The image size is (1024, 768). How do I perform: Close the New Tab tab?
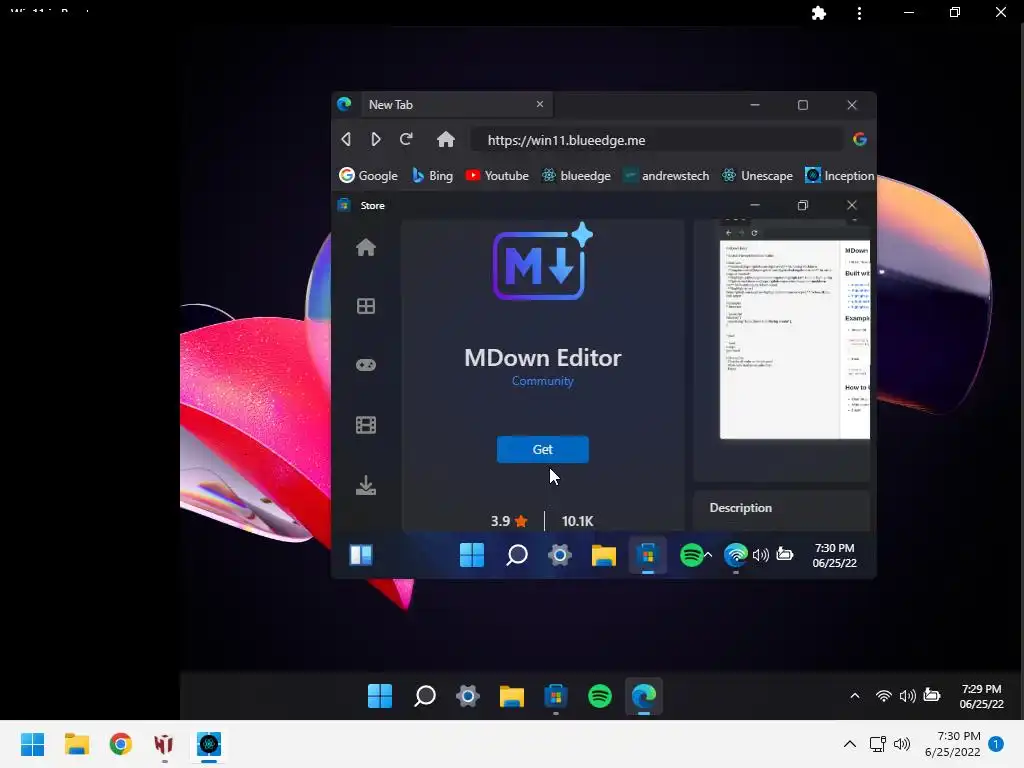pos(540,104)
